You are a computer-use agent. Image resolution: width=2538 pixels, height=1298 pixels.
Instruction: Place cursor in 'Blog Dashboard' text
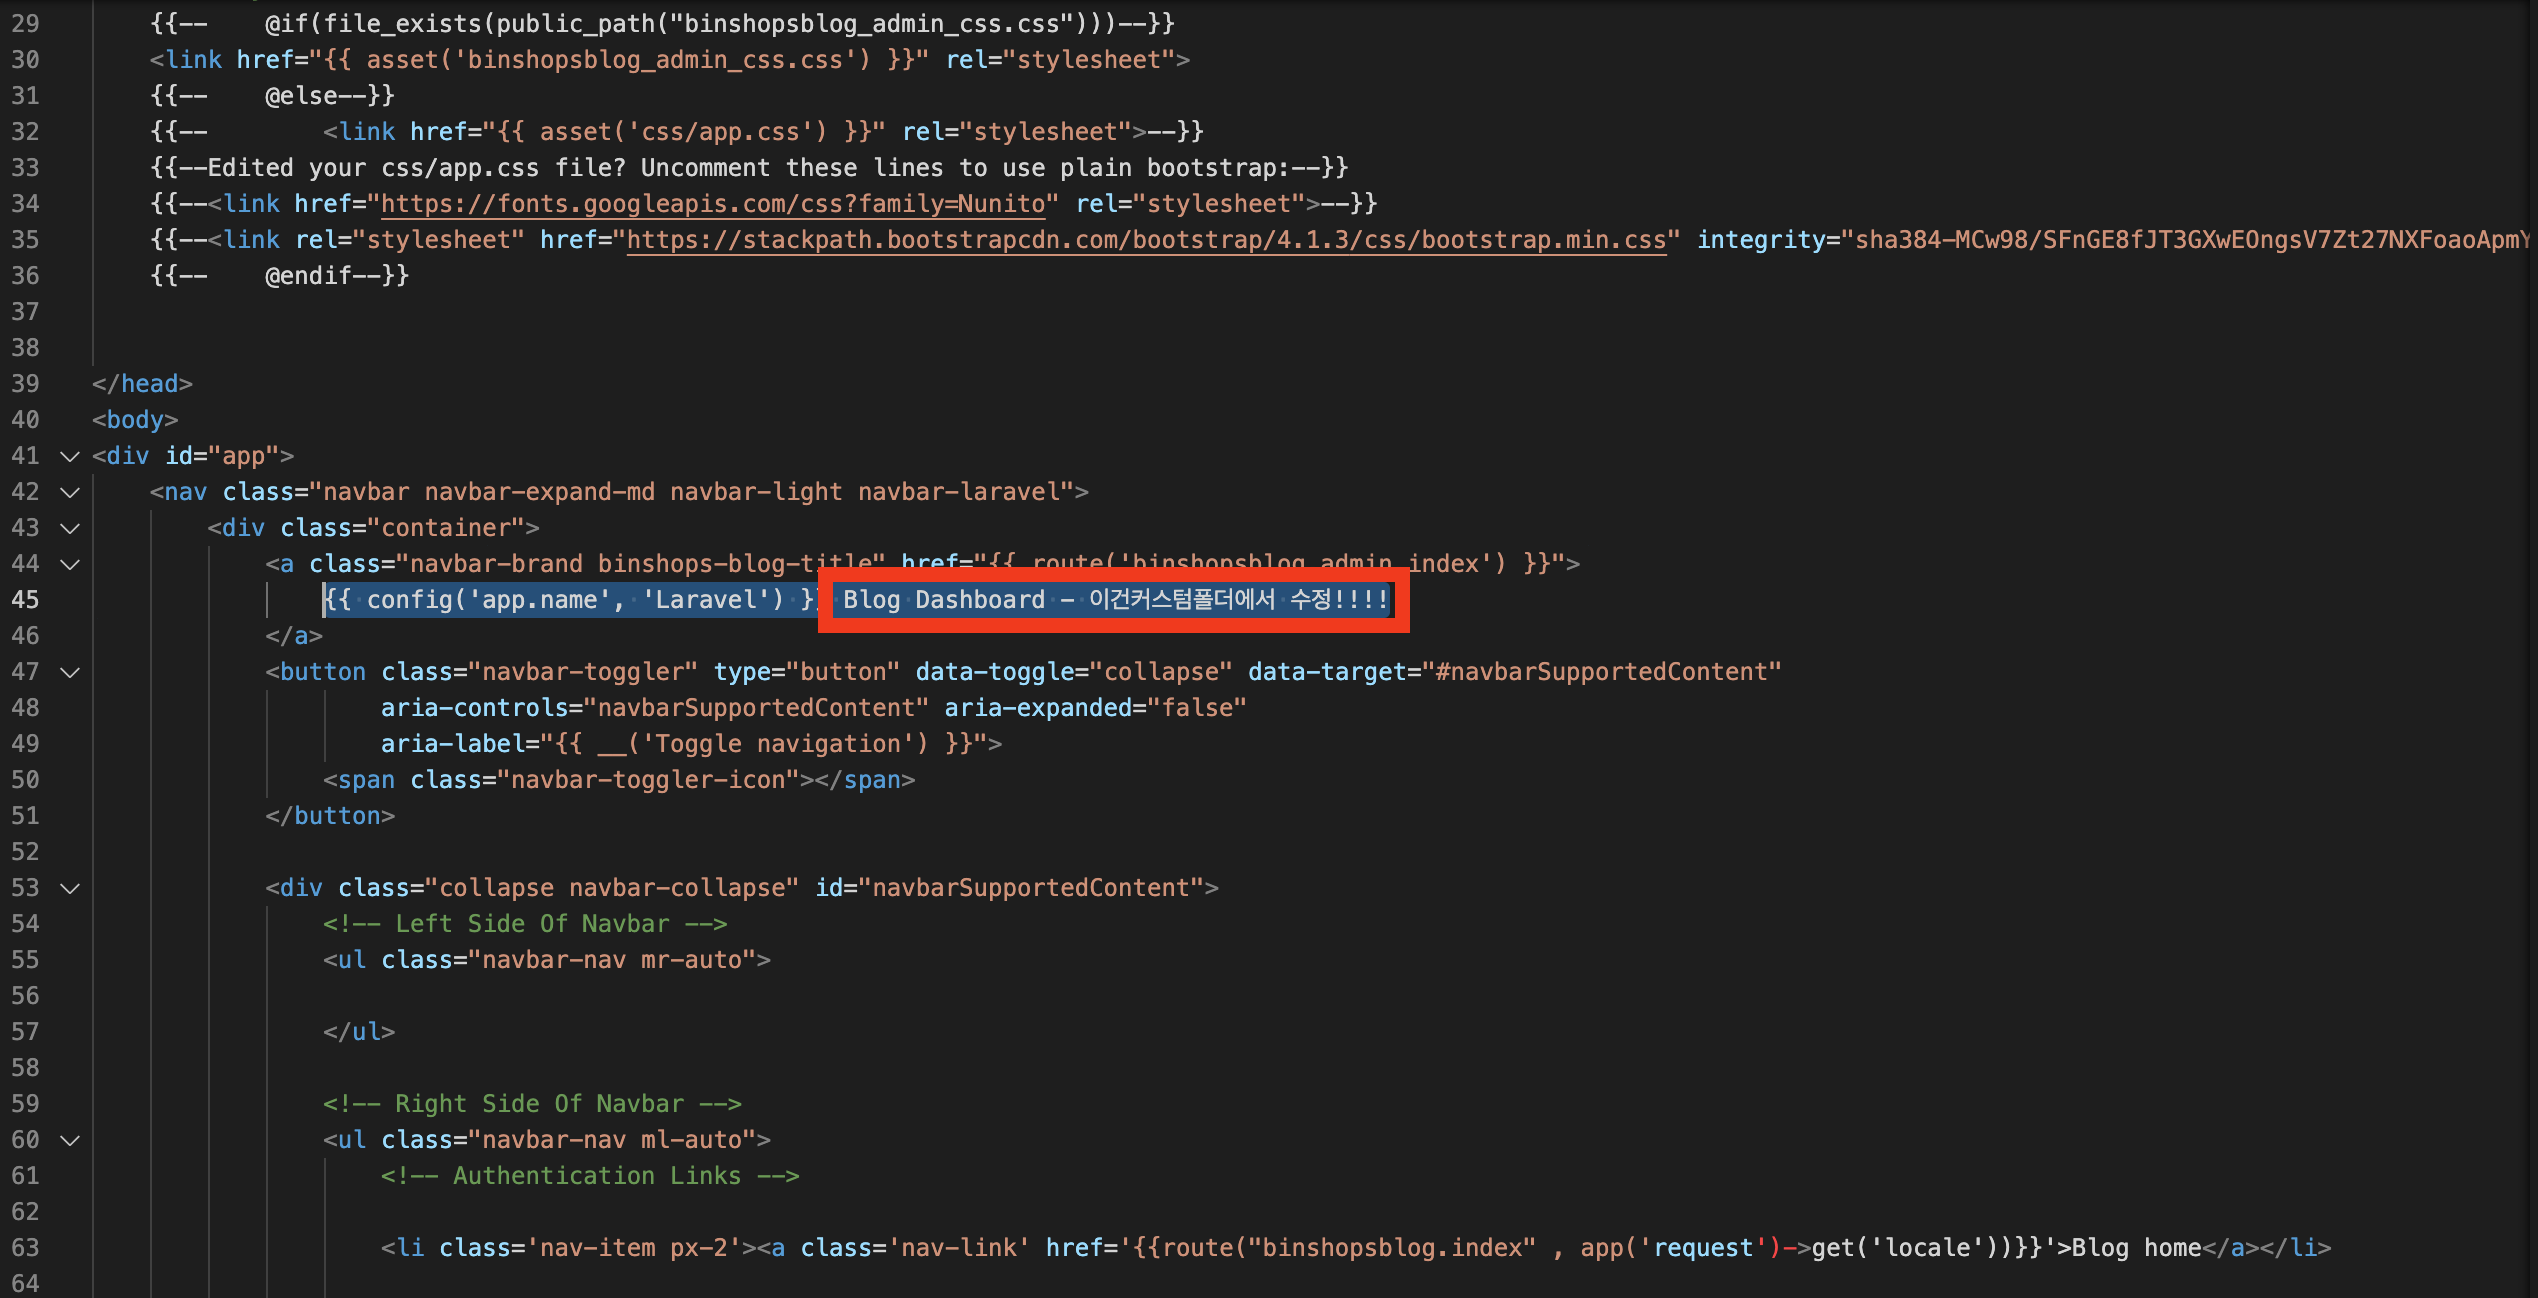943,600
